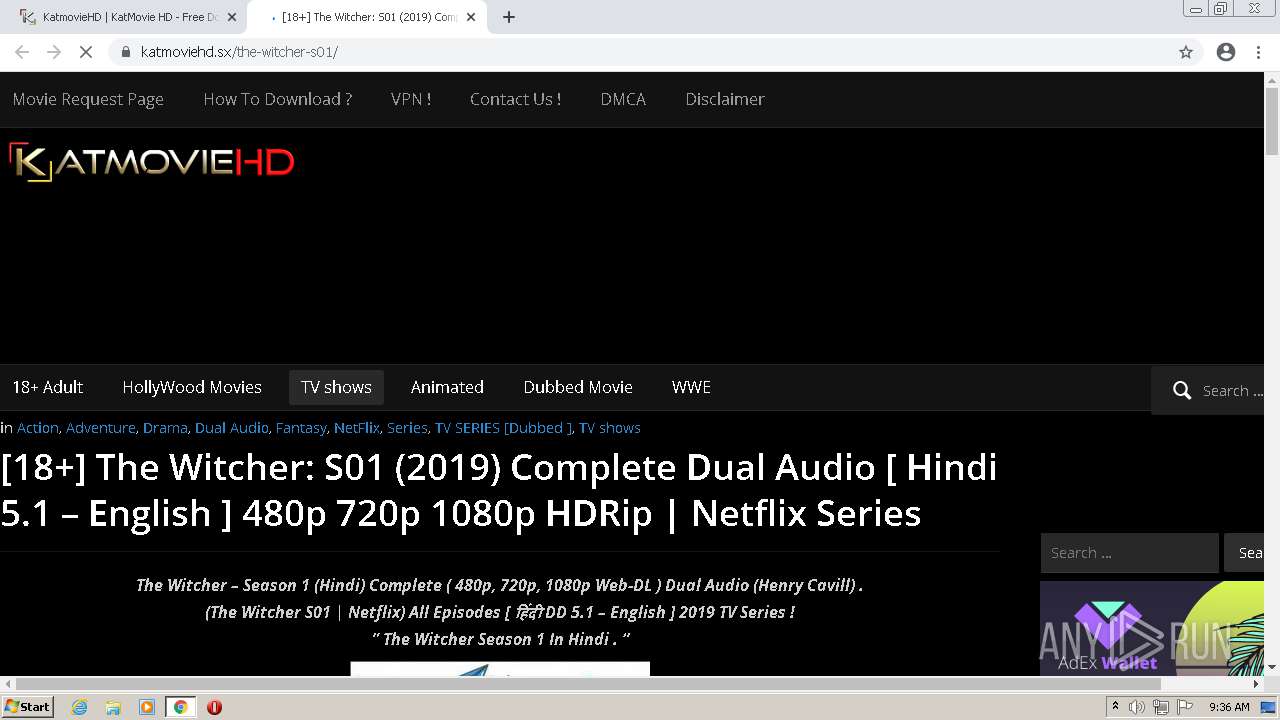Click the Witcher article title heading

[499, 490]
